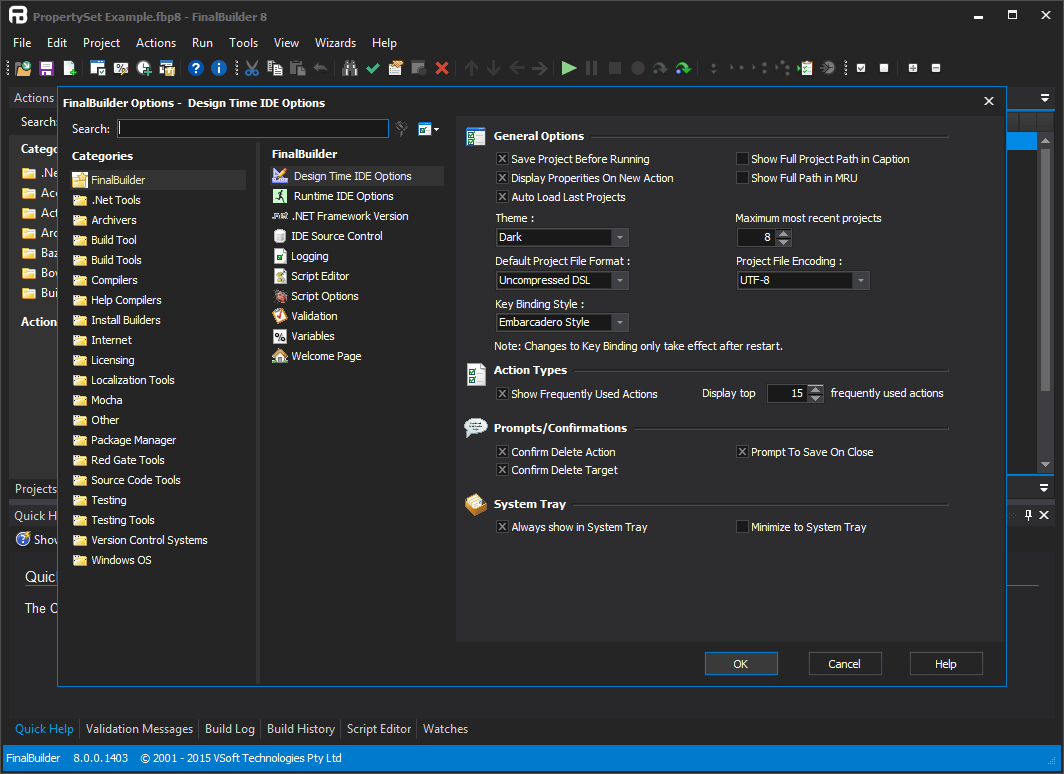The width and height of the screenshot is (1064, 774).
Task: Open .NET Framework Version options
Action: tap(349, 216)
